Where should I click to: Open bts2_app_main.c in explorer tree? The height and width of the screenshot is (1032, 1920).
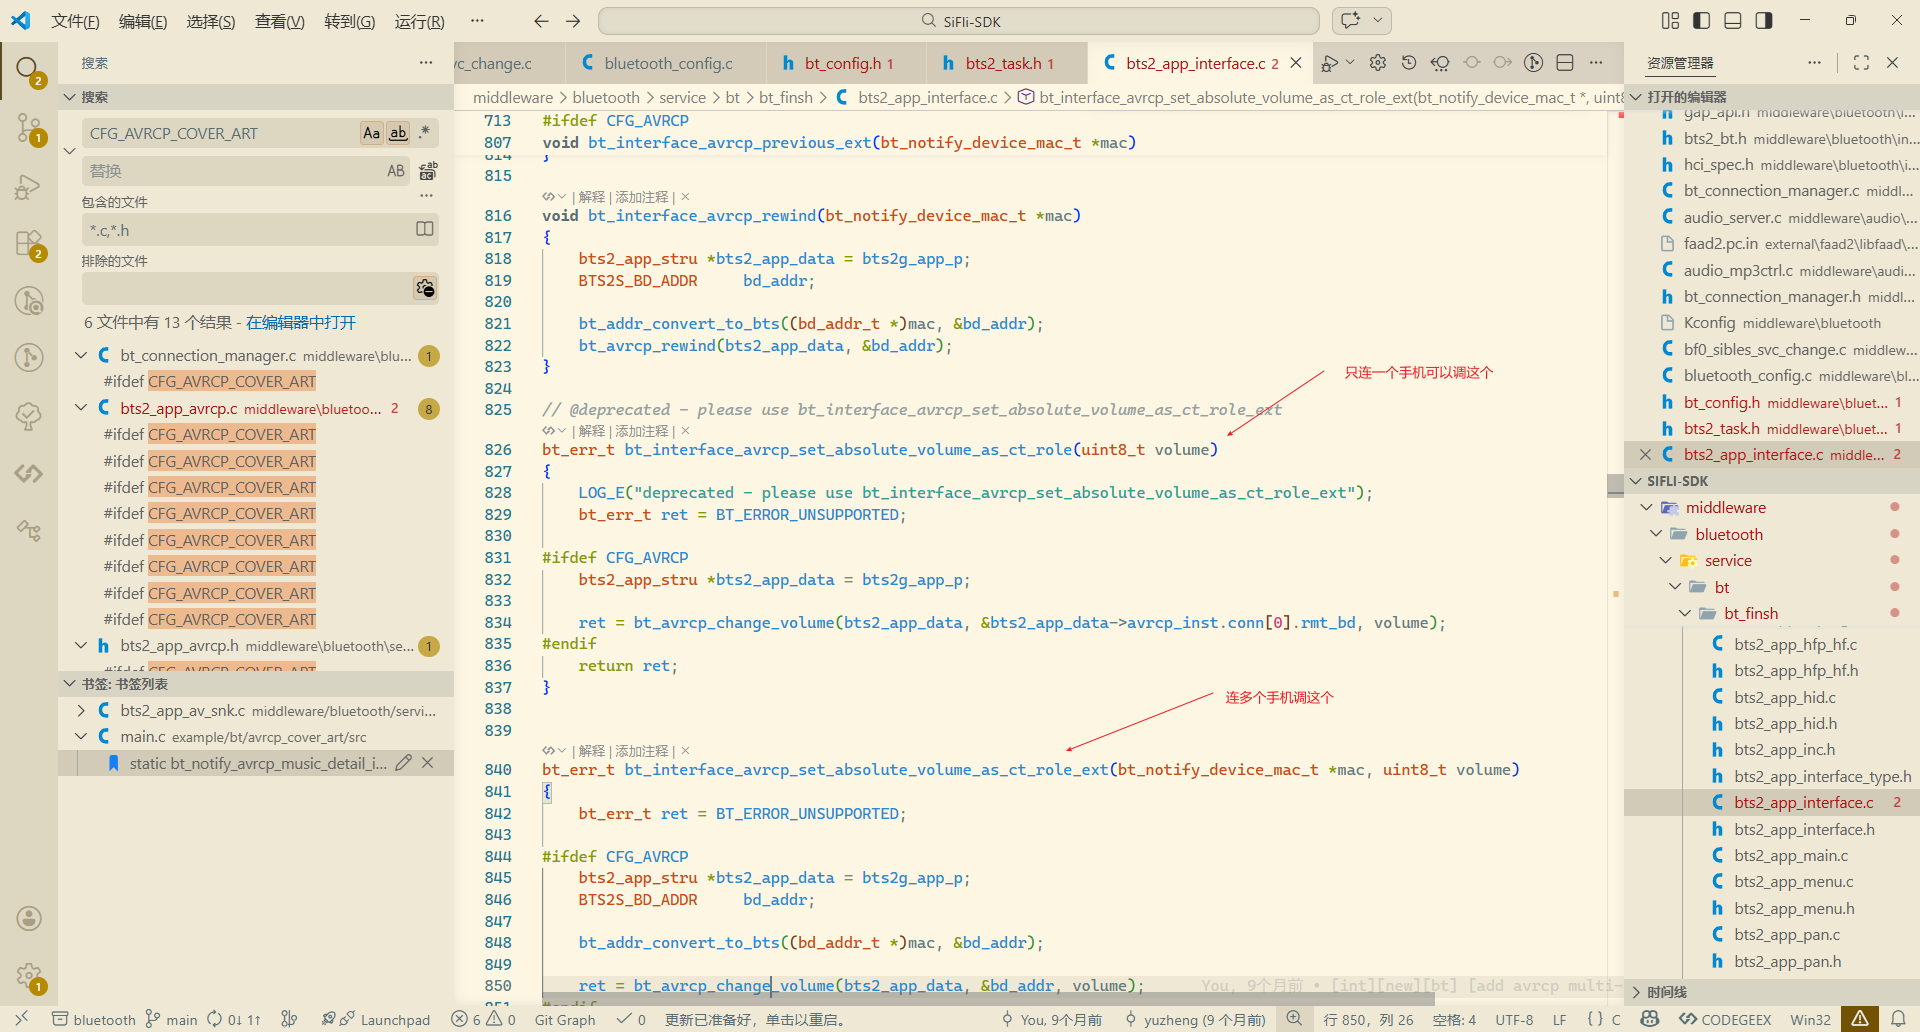point(1790,856)
